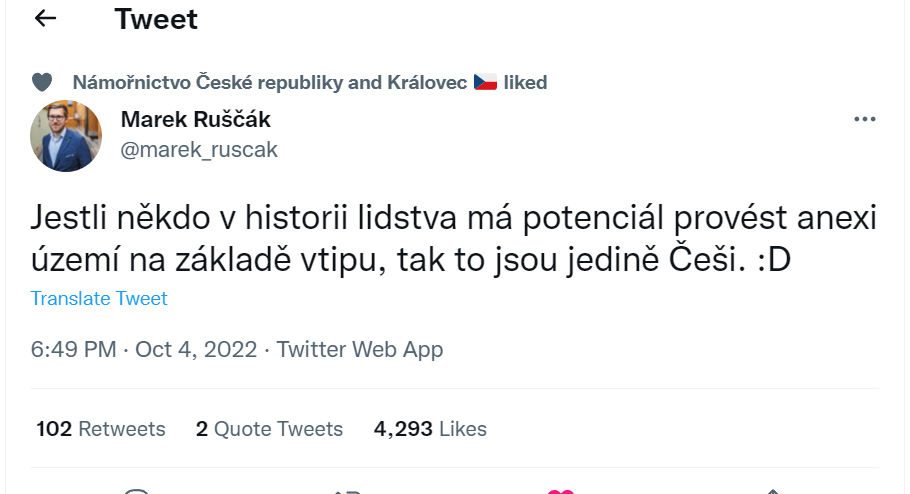Click the "Tweet" page heading

[x=156, y=19]
